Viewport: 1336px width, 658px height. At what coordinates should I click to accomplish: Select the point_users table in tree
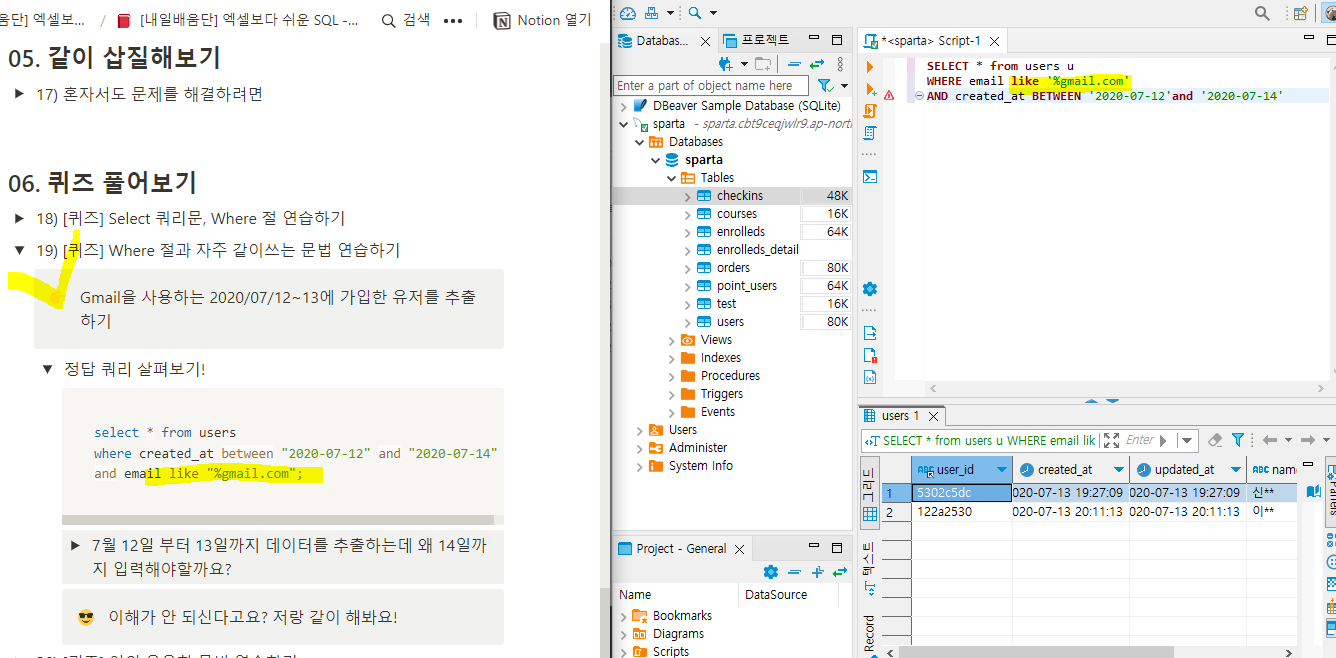tap(746, 286)
